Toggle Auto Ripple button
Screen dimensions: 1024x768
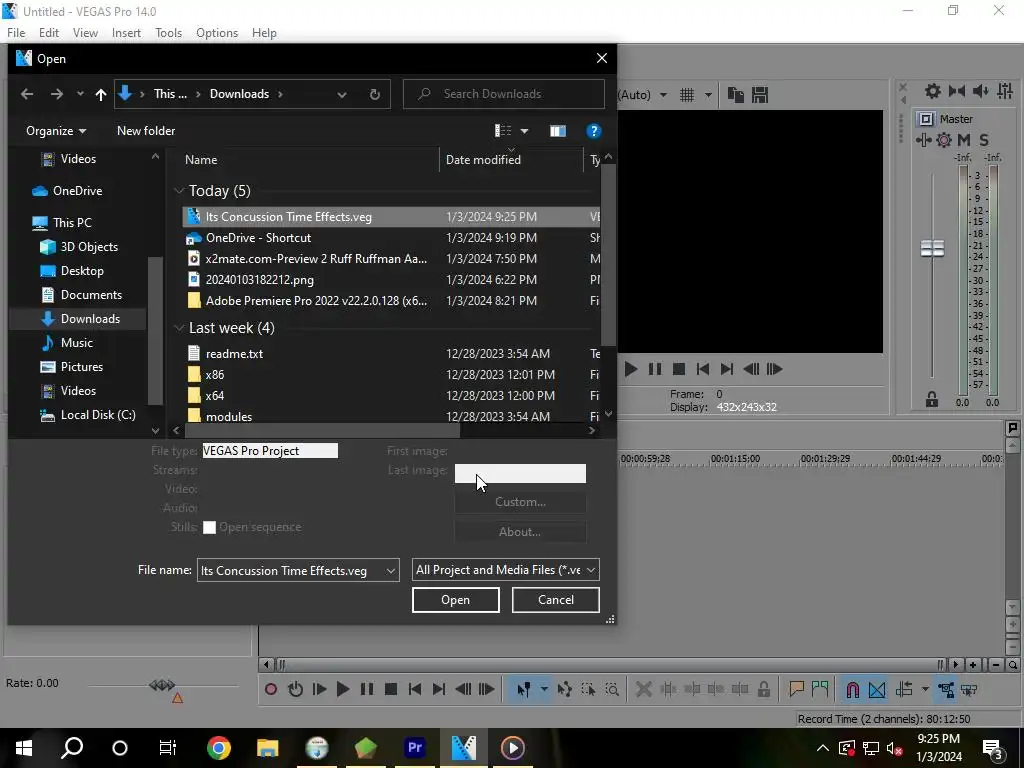click(904, 689)
